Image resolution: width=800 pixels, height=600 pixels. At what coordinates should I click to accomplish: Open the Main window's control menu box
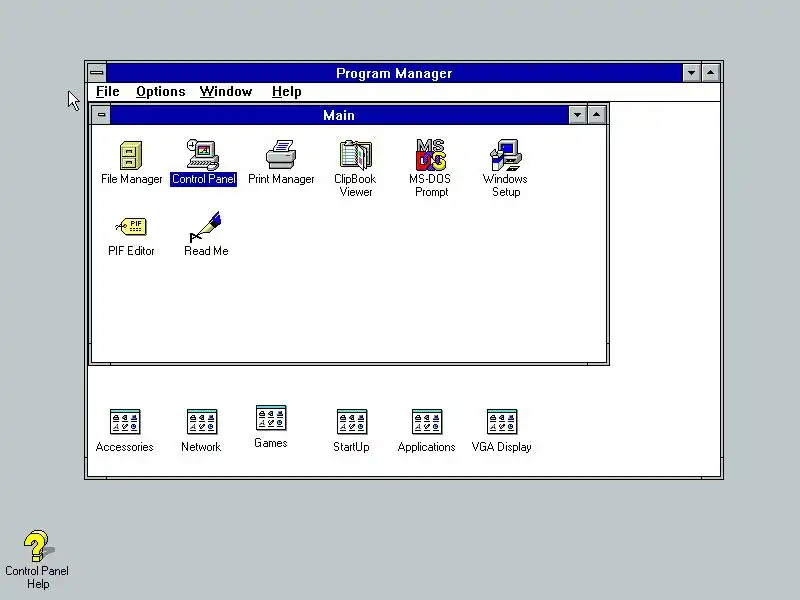point(101,115)
